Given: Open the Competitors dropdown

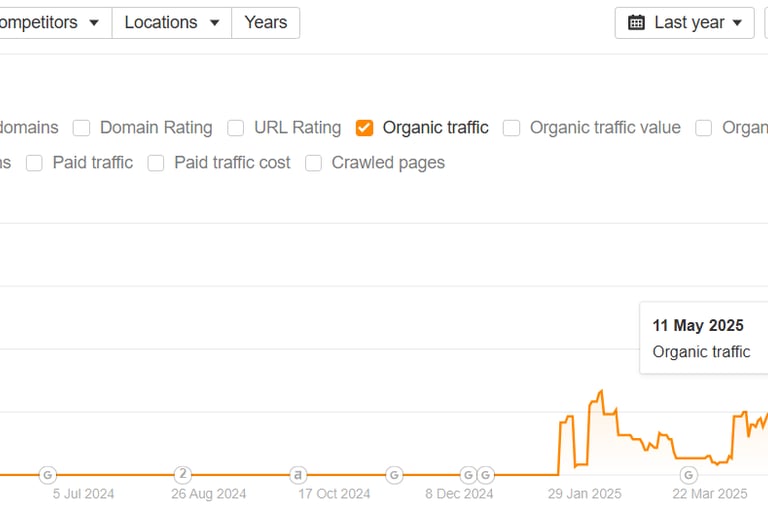Looking at the screenshot, I should pos(50,22).
